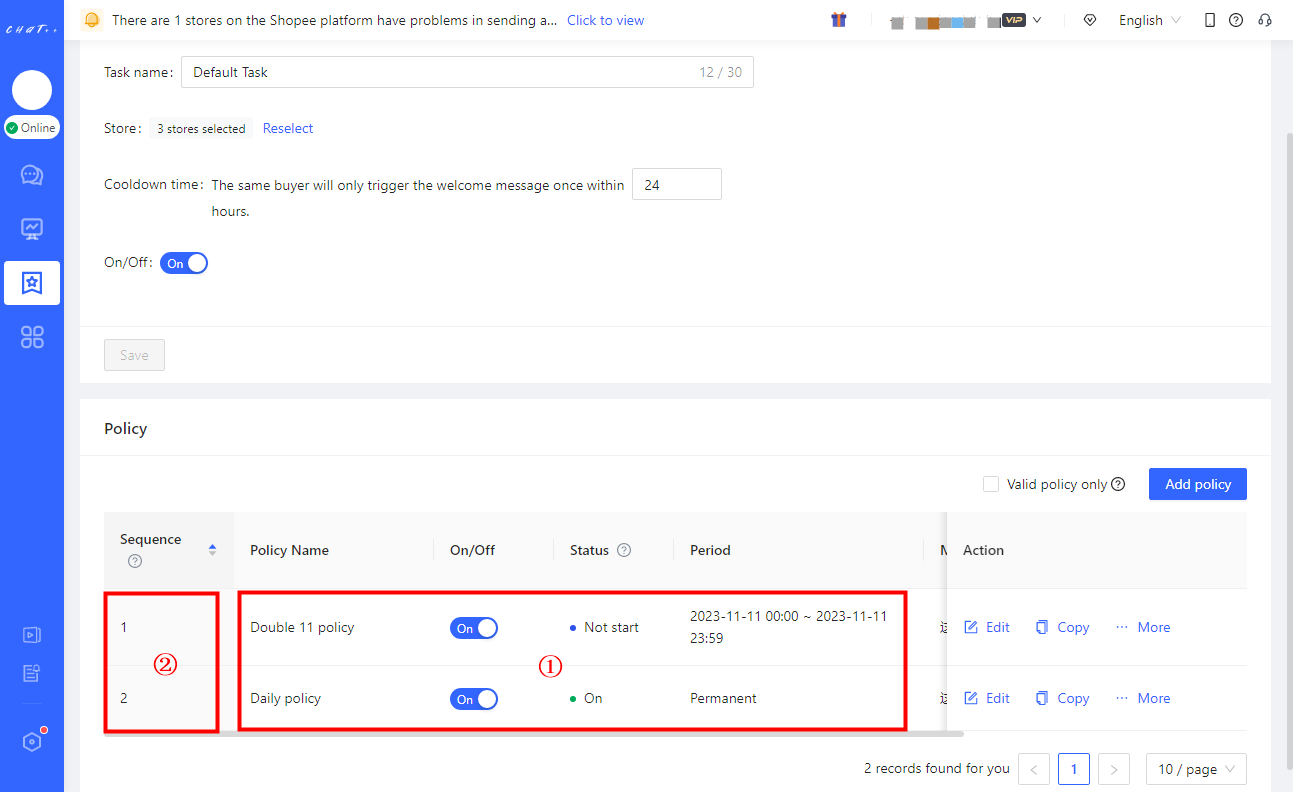The image size is (1293, 792).
Task: Open the English language dropdown
Action: (x=1149, y=20)
